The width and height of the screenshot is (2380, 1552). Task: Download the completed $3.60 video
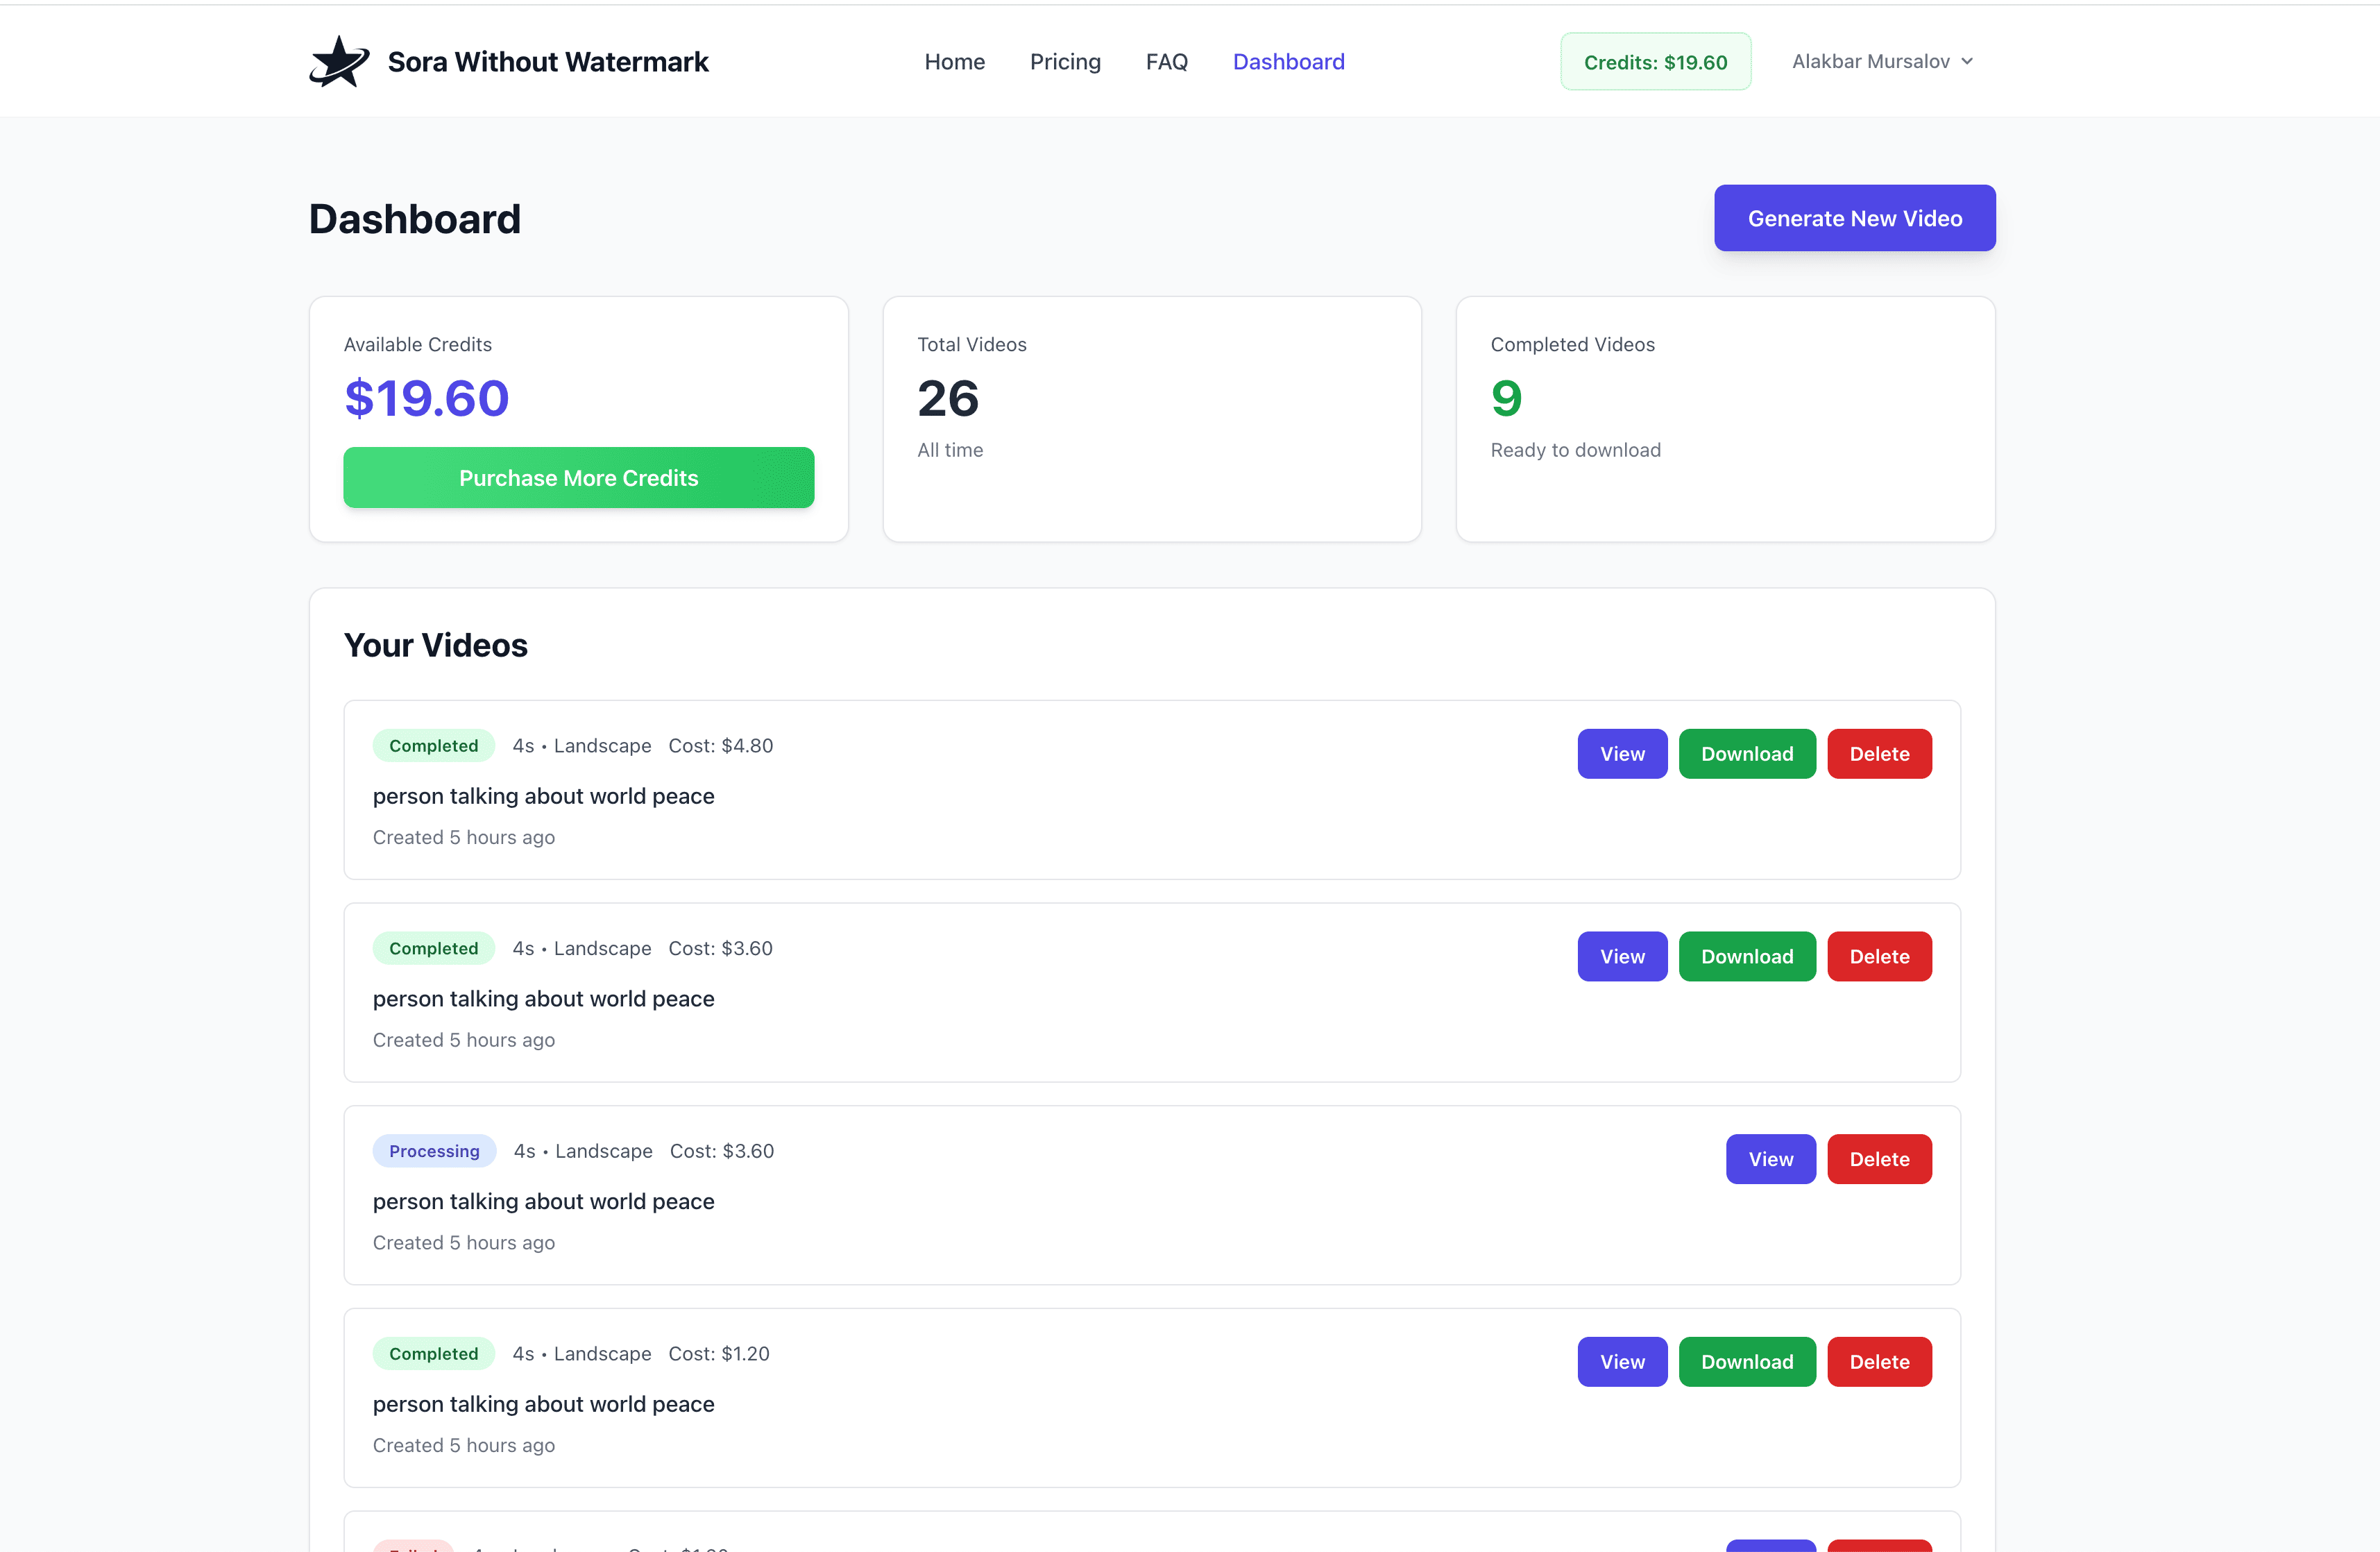pos(1747,957)
